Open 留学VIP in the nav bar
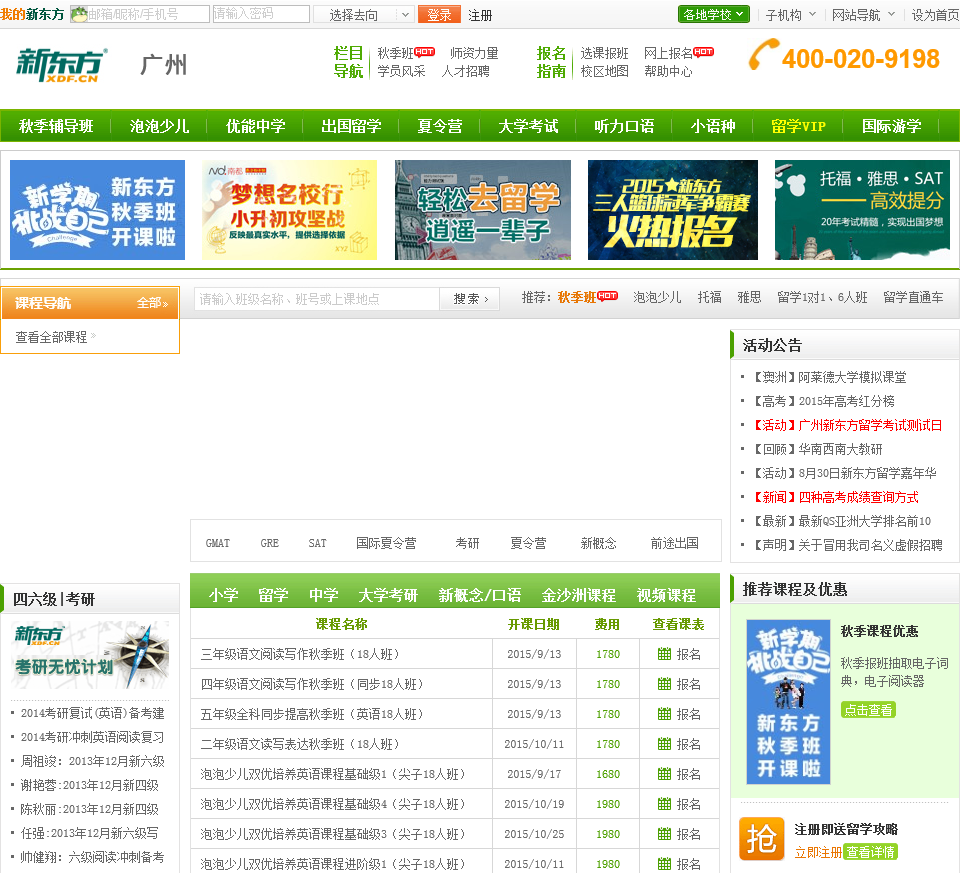The width and height of the screenshot is (960, 873). click(x=798, y=126)
